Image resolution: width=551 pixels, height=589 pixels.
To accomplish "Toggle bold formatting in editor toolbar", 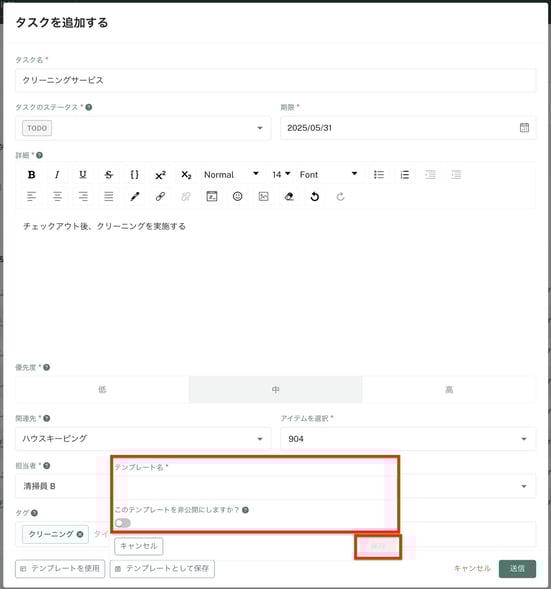I will coord(32,175).
